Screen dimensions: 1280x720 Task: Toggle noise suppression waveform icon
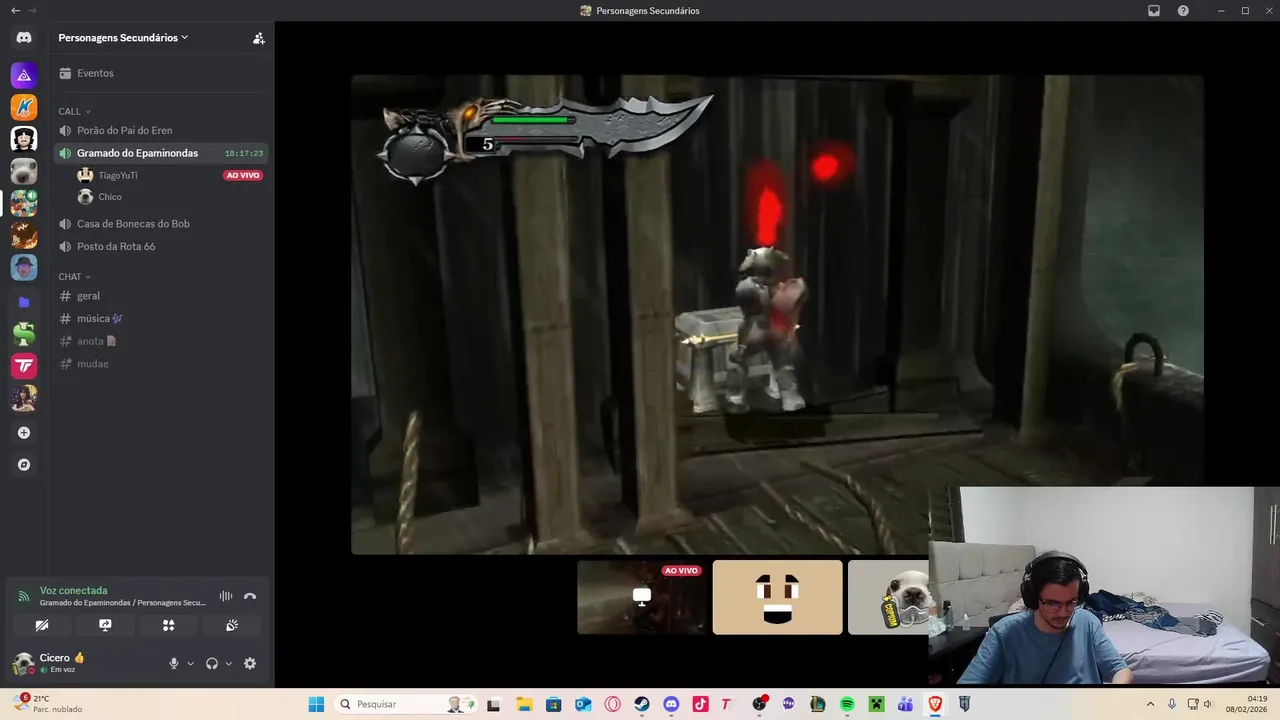226,596
